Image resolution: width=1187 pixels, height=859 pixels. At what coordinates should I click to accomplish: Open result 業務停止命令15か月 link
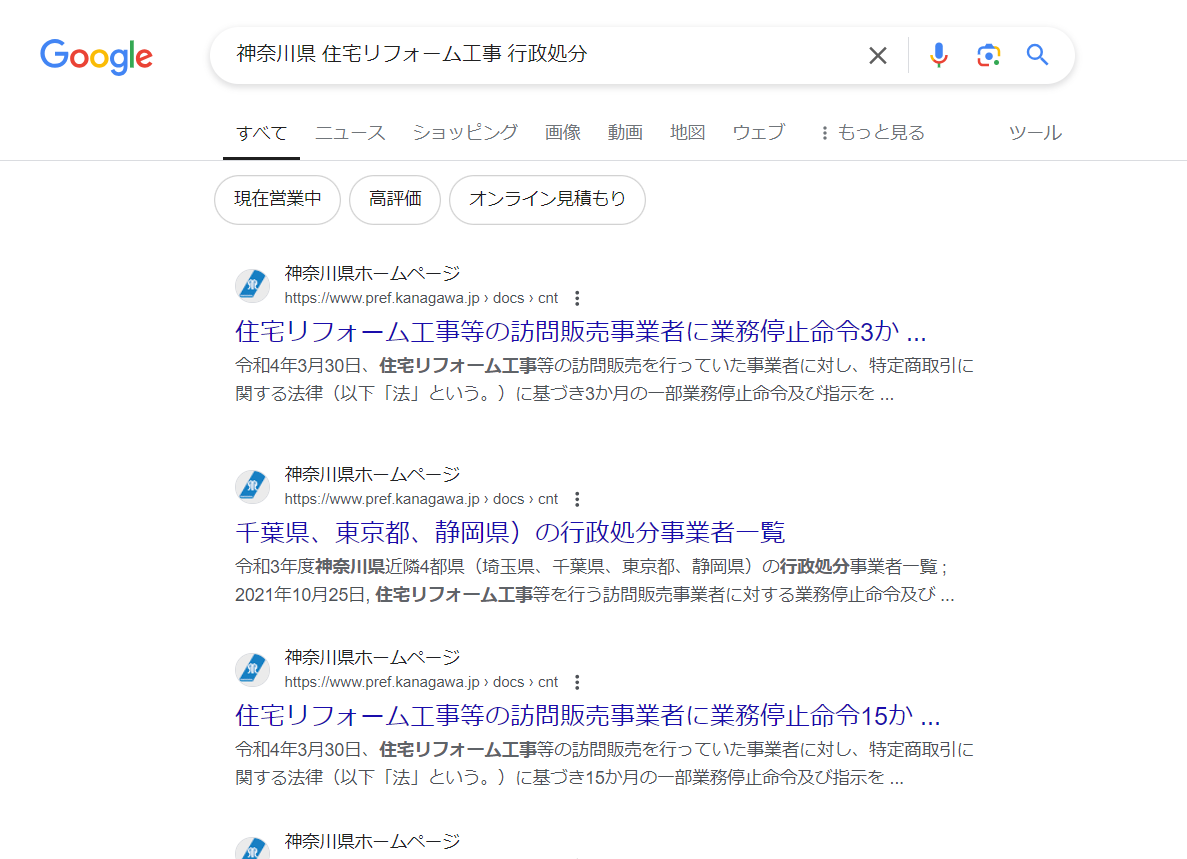tap(587, 716)
